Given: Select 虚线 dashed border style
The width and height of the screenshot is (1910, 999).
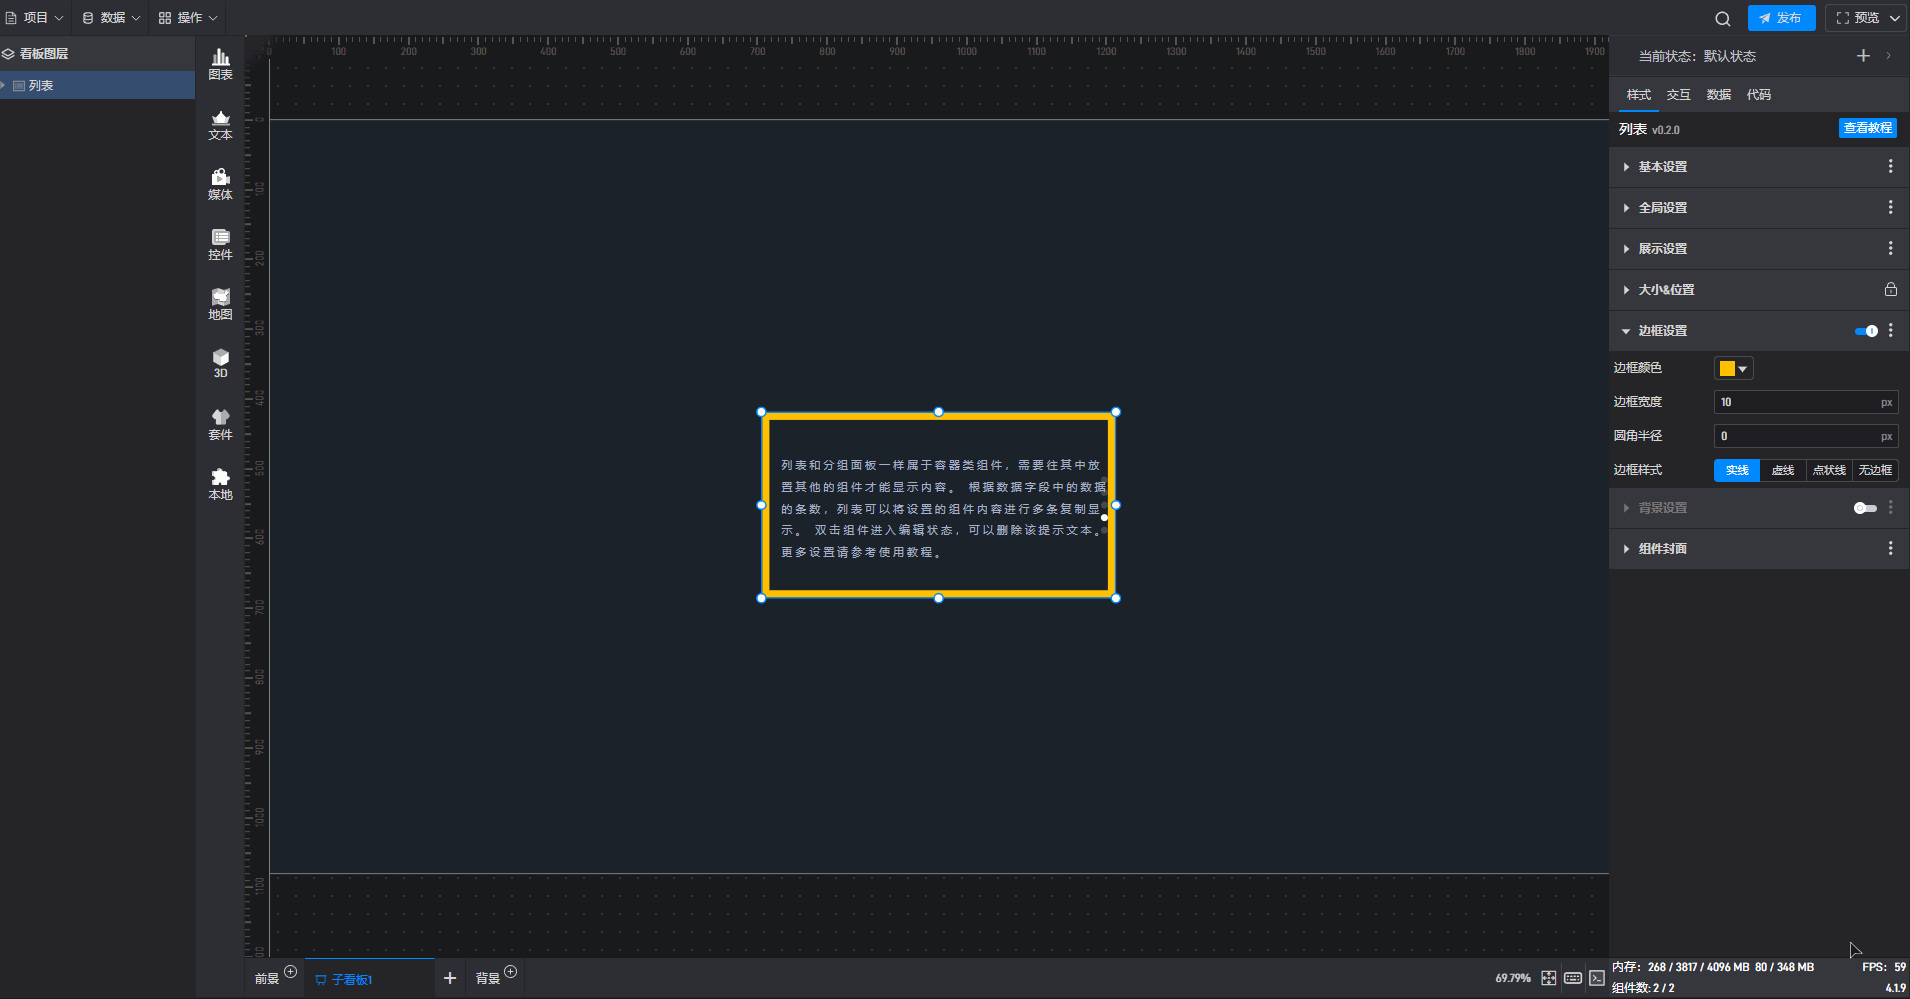Looking at the screenshot, I should pyautogui.click(x=1783, y=470).
